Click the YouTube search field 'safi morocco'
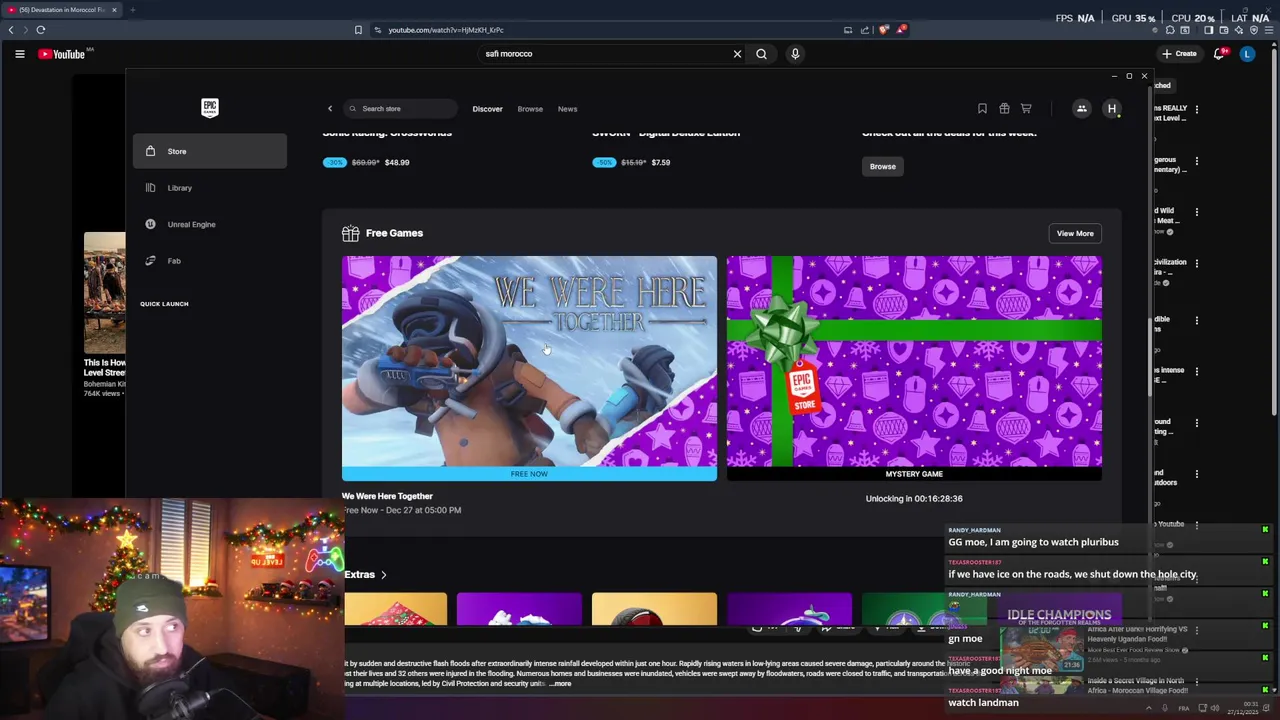Image resolution: width=1280 pixels, height=720 pixels. 610,54
